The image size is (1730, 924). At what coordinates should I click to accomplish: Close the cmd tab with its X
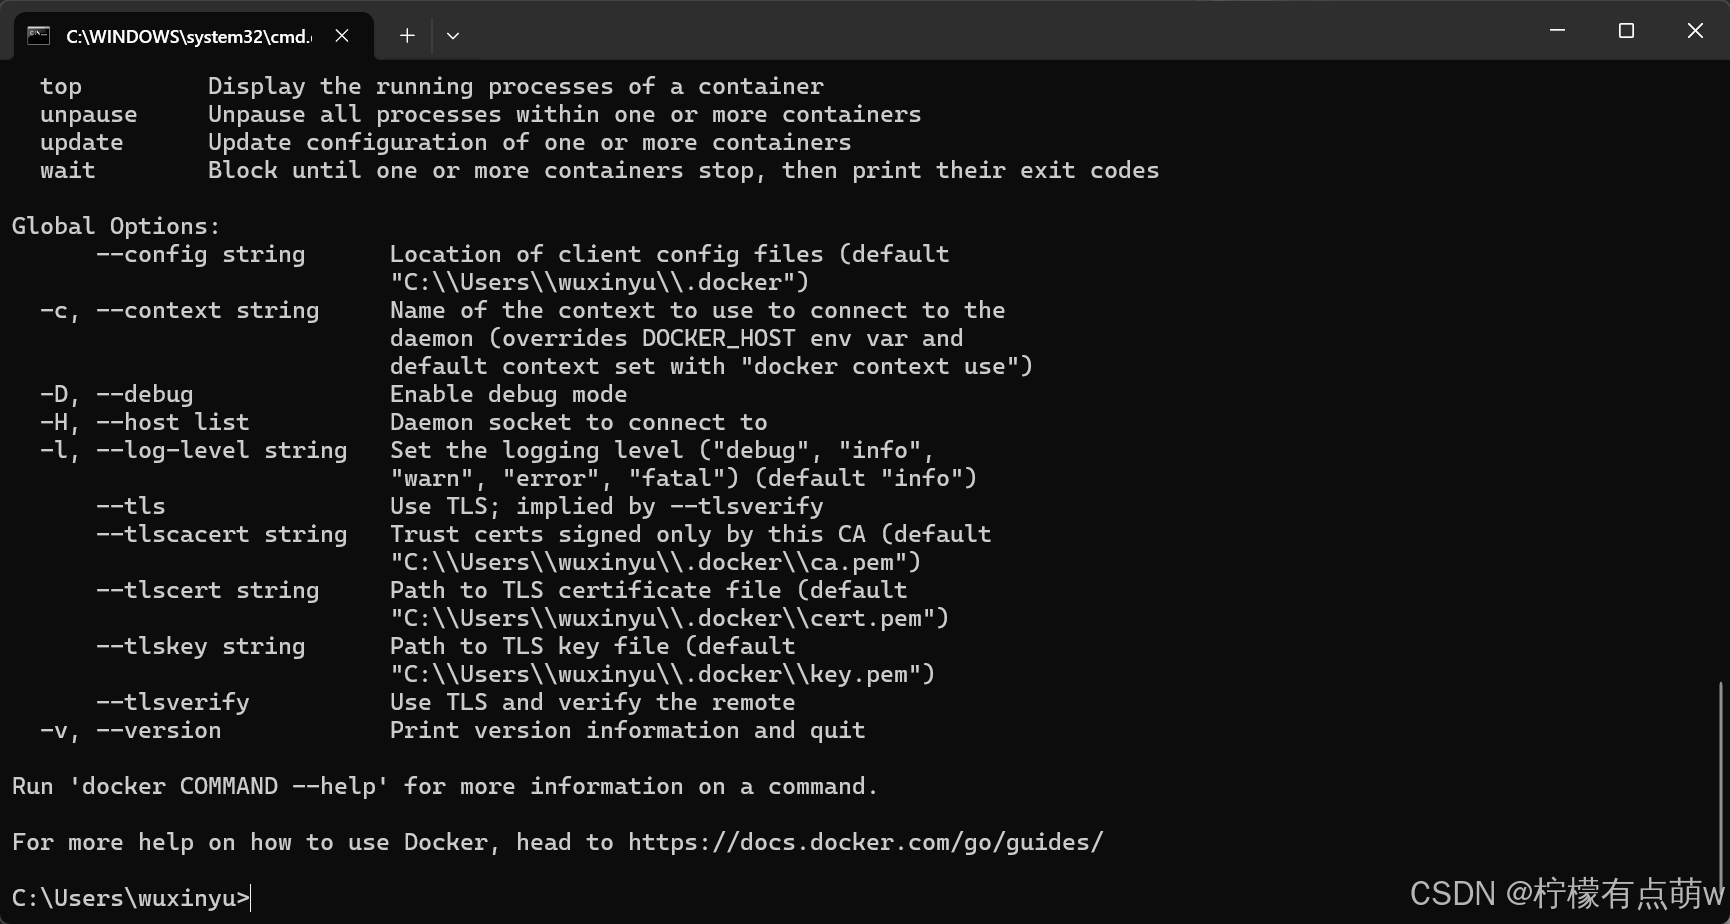342,35
